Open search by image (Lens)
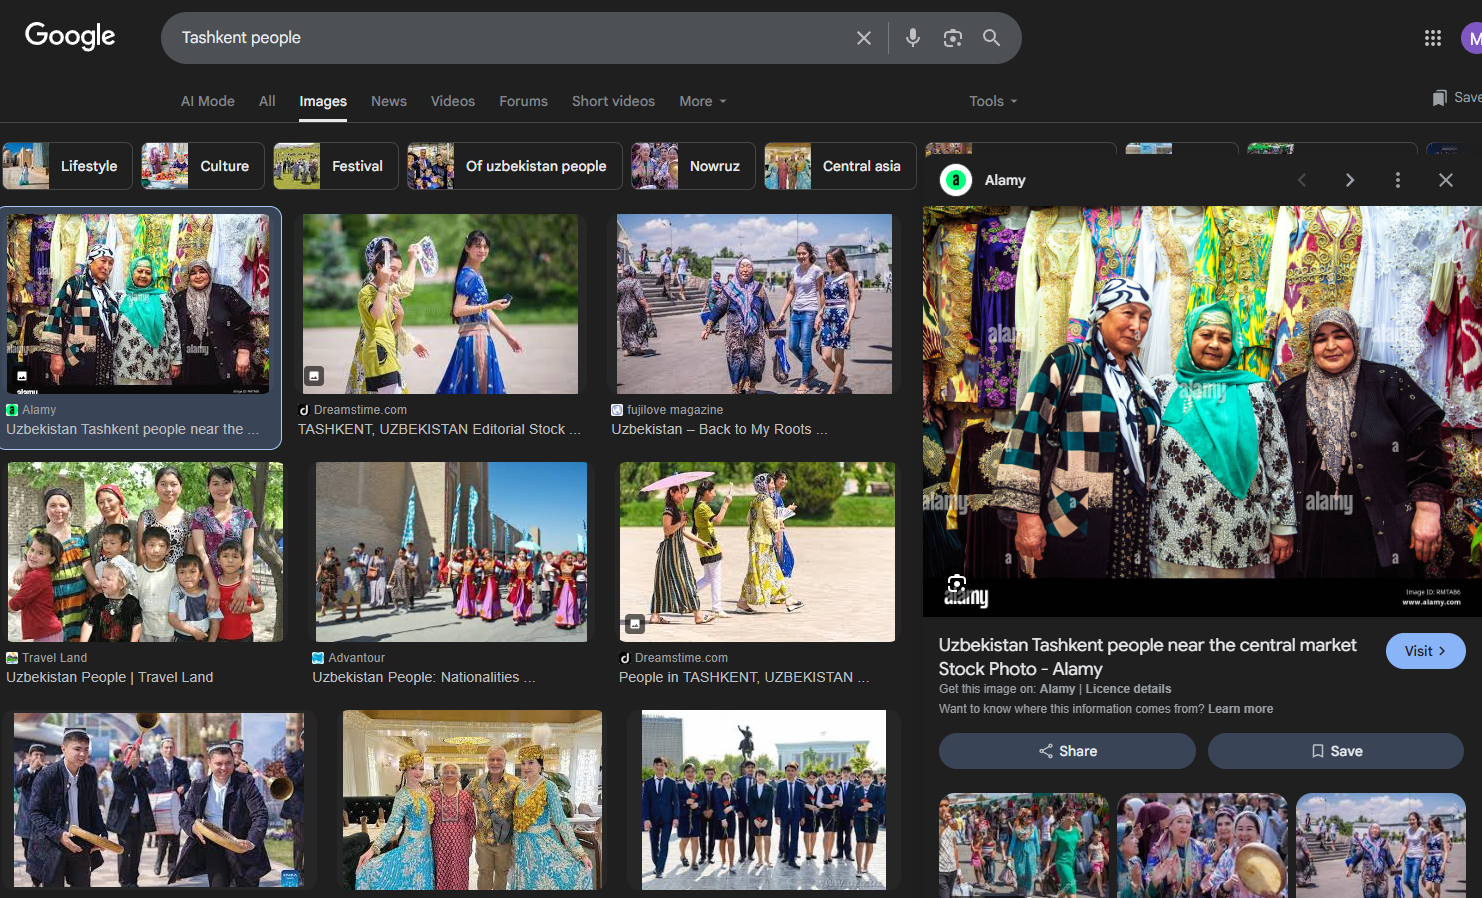This screenshot has width=1482, height=898. click(953, 38)
